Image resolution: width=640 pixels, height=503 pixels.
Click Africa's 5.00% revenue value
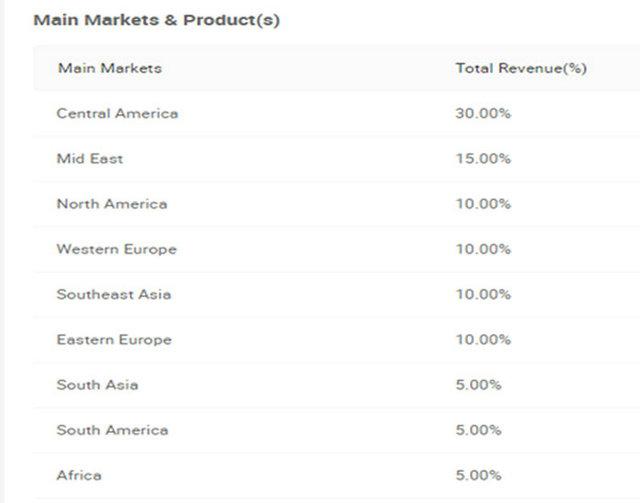click(478, 476)
